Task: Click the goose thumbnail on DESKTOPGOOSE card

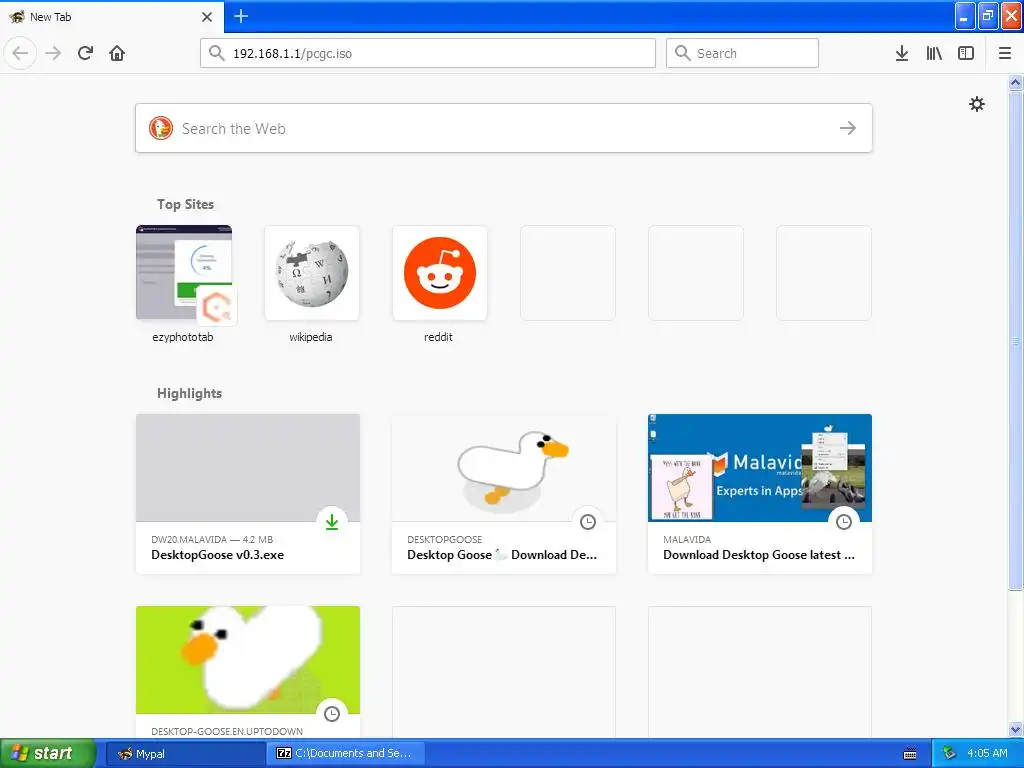Action: (x=504, y=468)
